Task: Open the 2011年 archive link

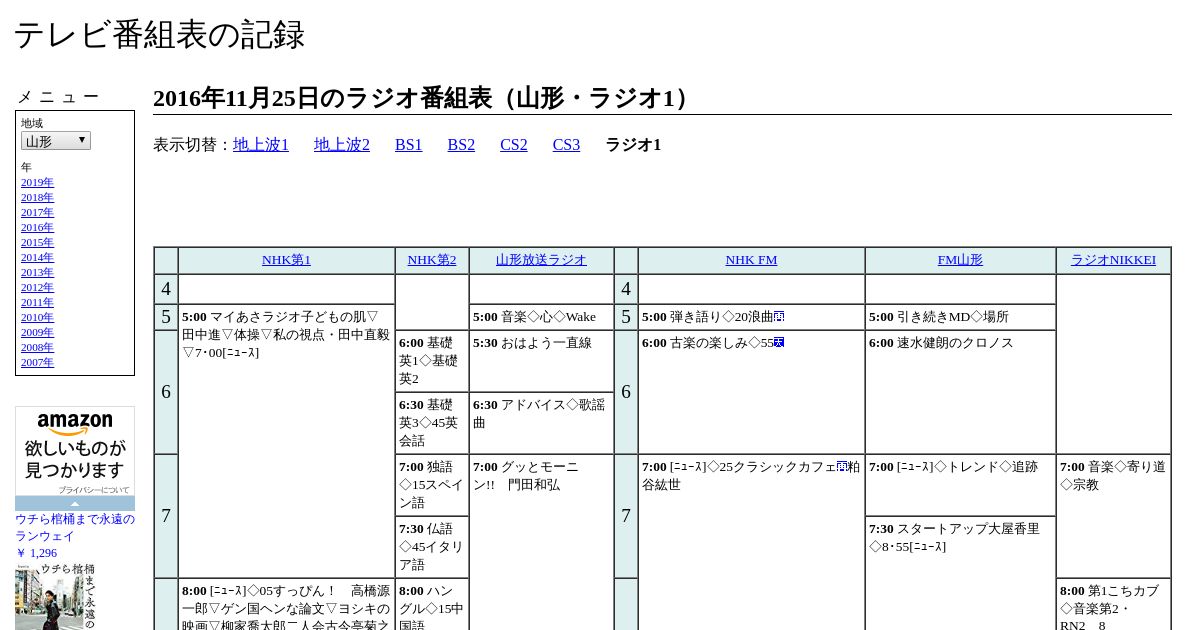Action: tap(37, 303)
